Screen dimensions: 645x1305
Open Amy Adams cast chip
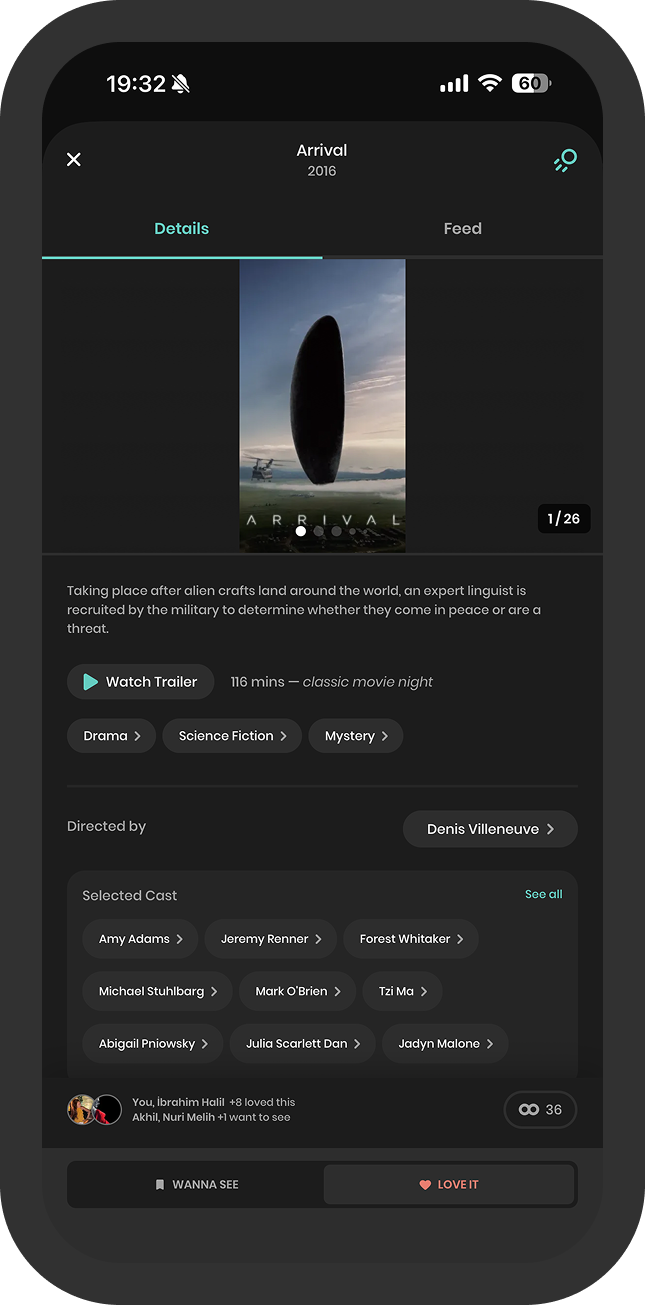point(140,939)
